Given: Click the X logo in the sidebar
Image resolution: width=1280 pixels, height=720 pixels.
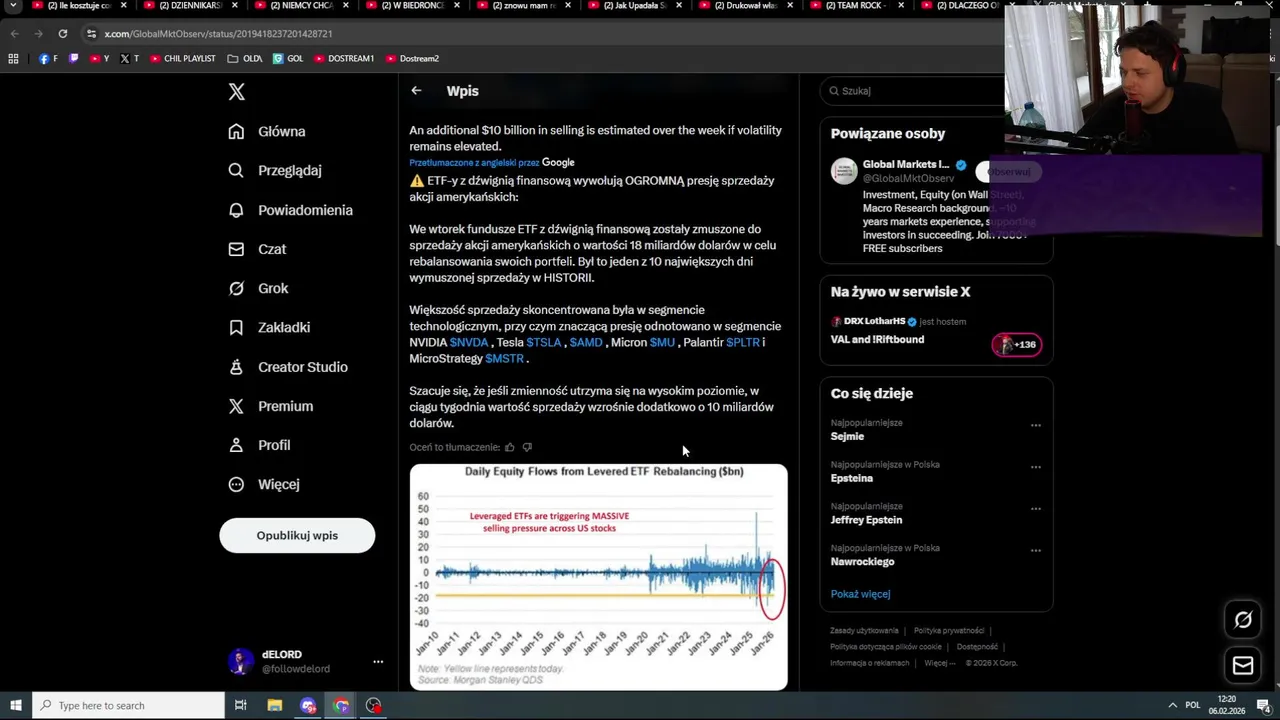Looking at the screenshot, I should point(236,92).
